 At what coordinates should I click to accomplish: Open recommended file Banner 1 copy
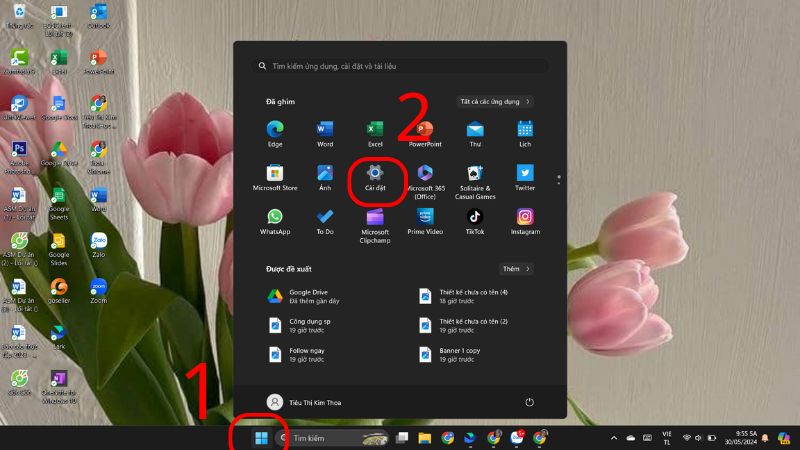point(450,355)
